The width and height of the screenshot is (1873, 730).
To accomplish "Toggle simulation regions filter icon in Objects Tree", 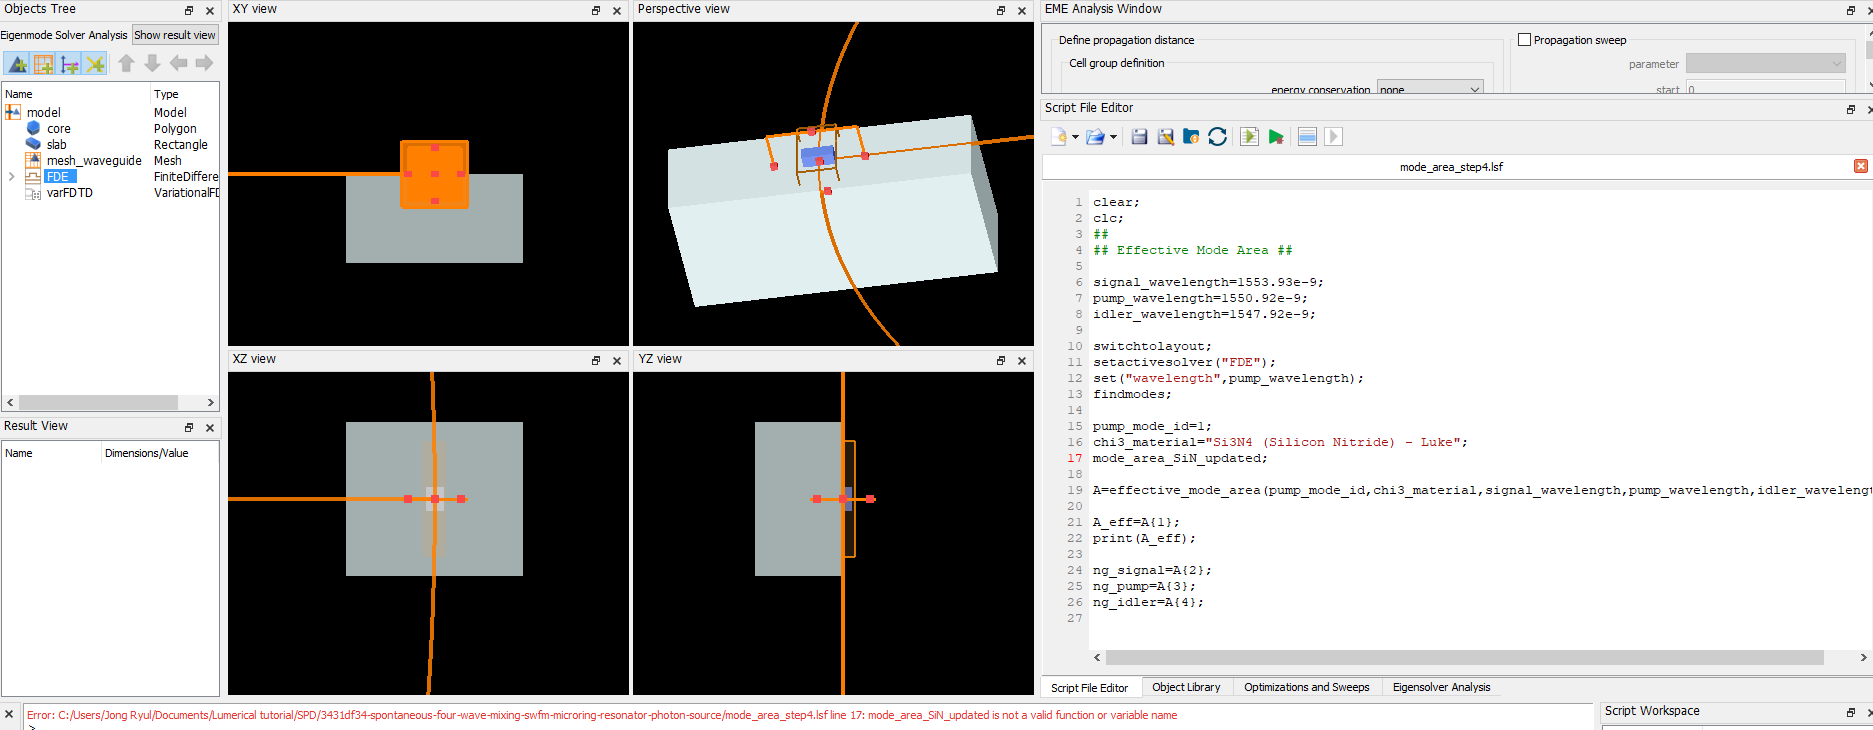I will point(43,64).
